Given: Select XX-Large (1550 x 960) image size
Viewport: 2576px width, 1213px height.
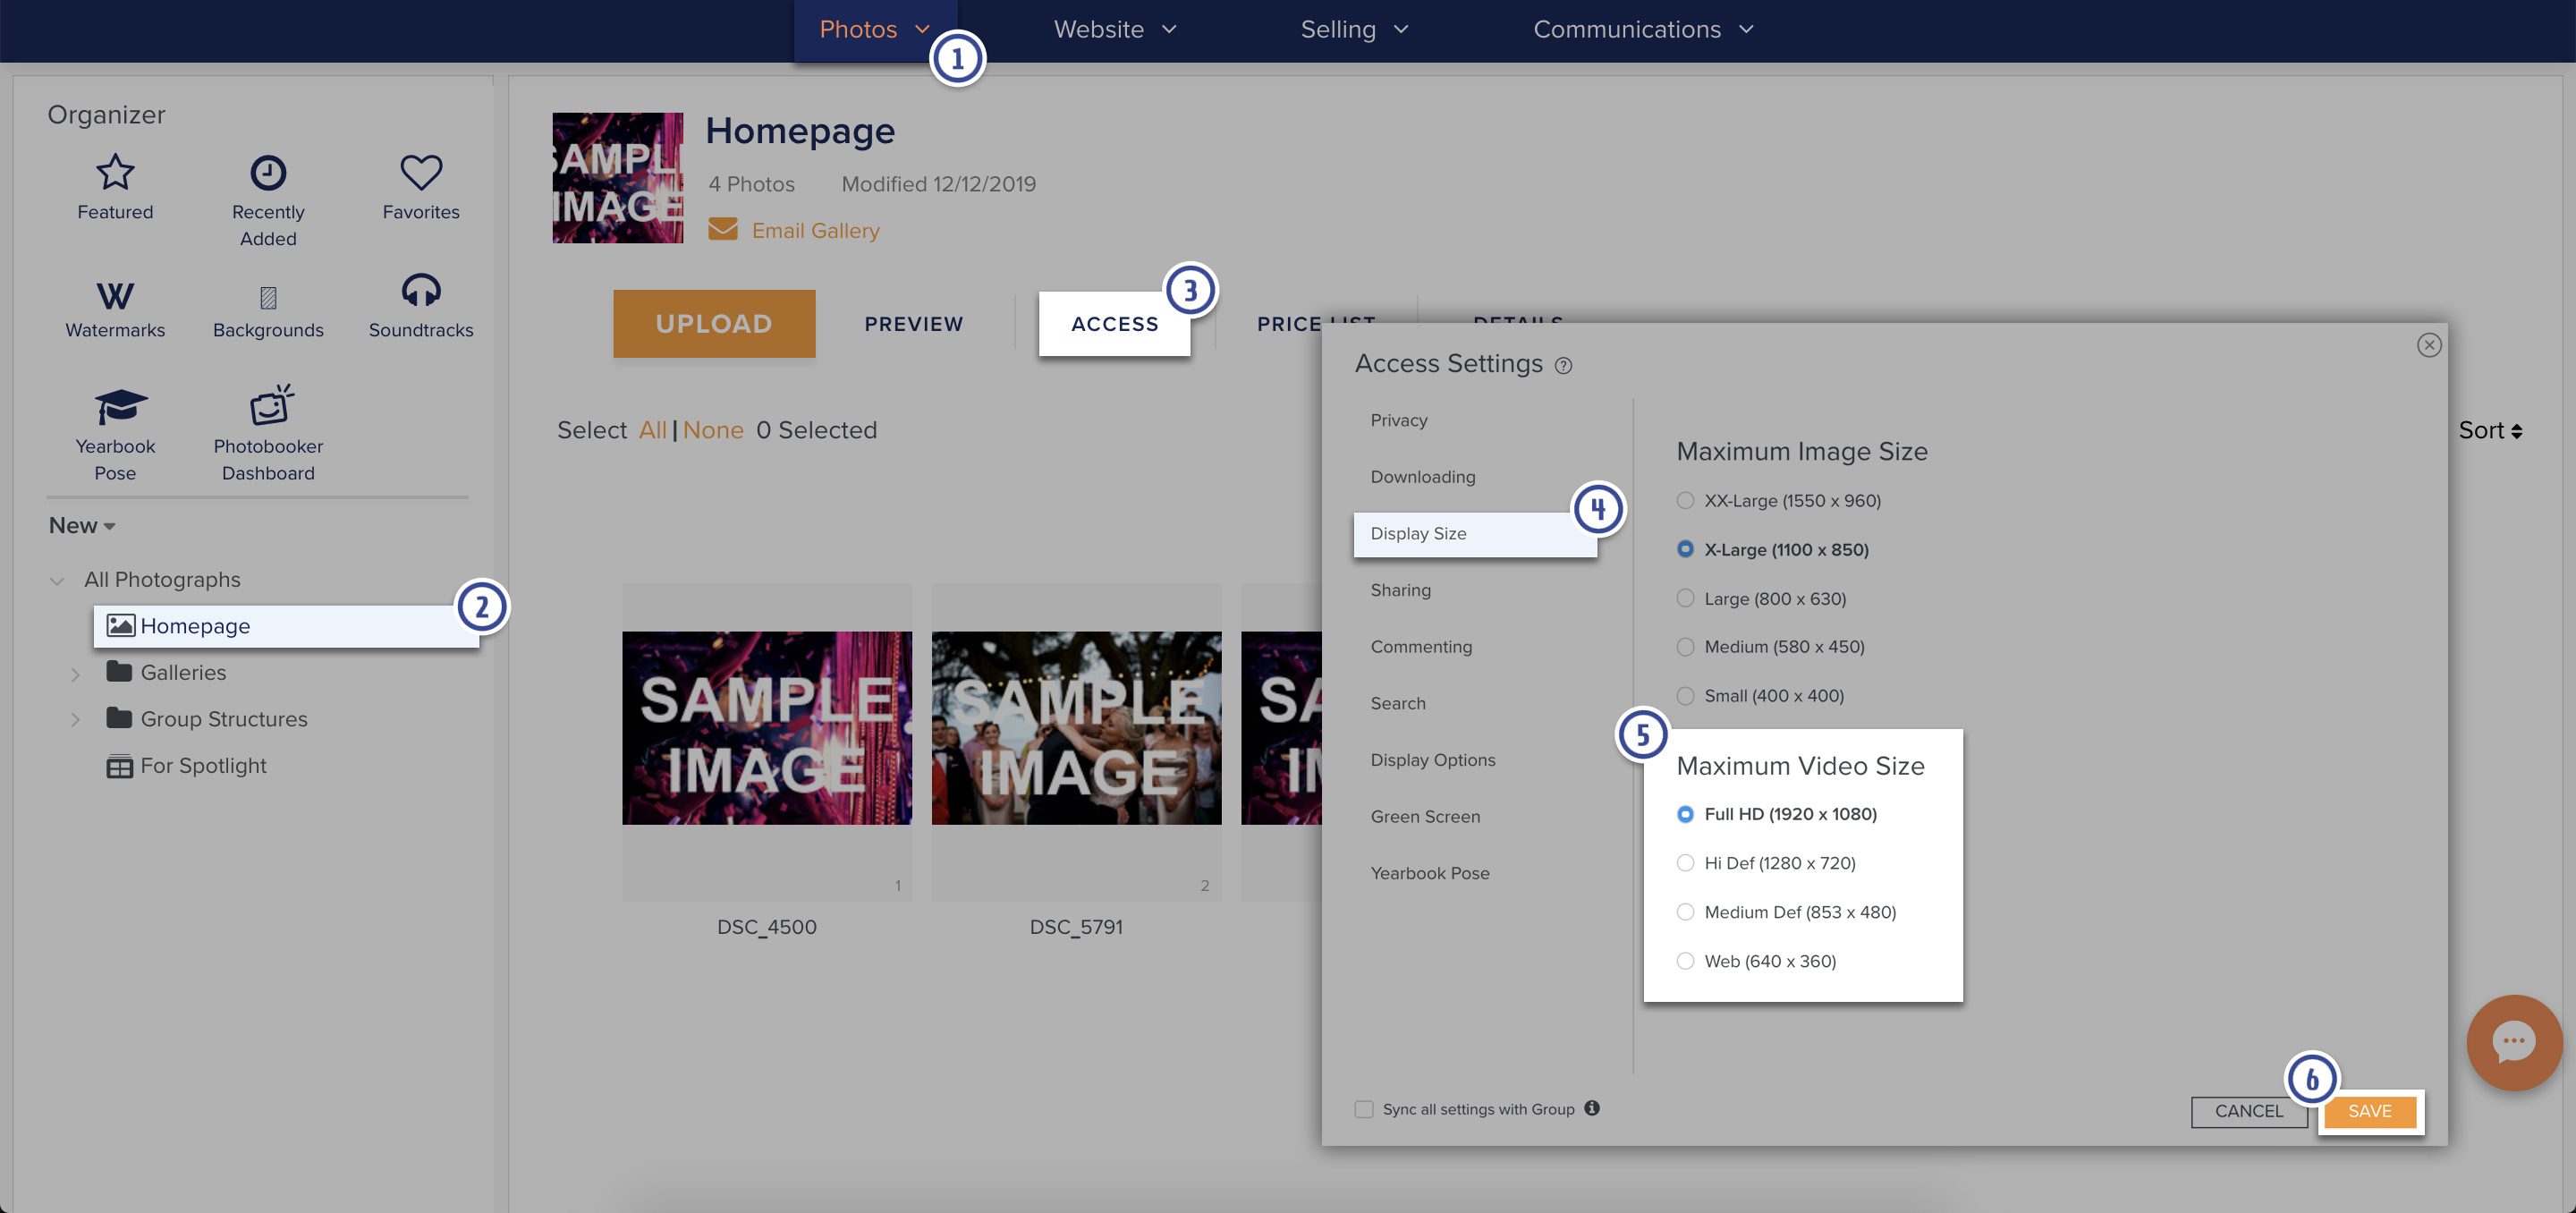Looking at the screenshot, I should click(x=1685, y=501).
